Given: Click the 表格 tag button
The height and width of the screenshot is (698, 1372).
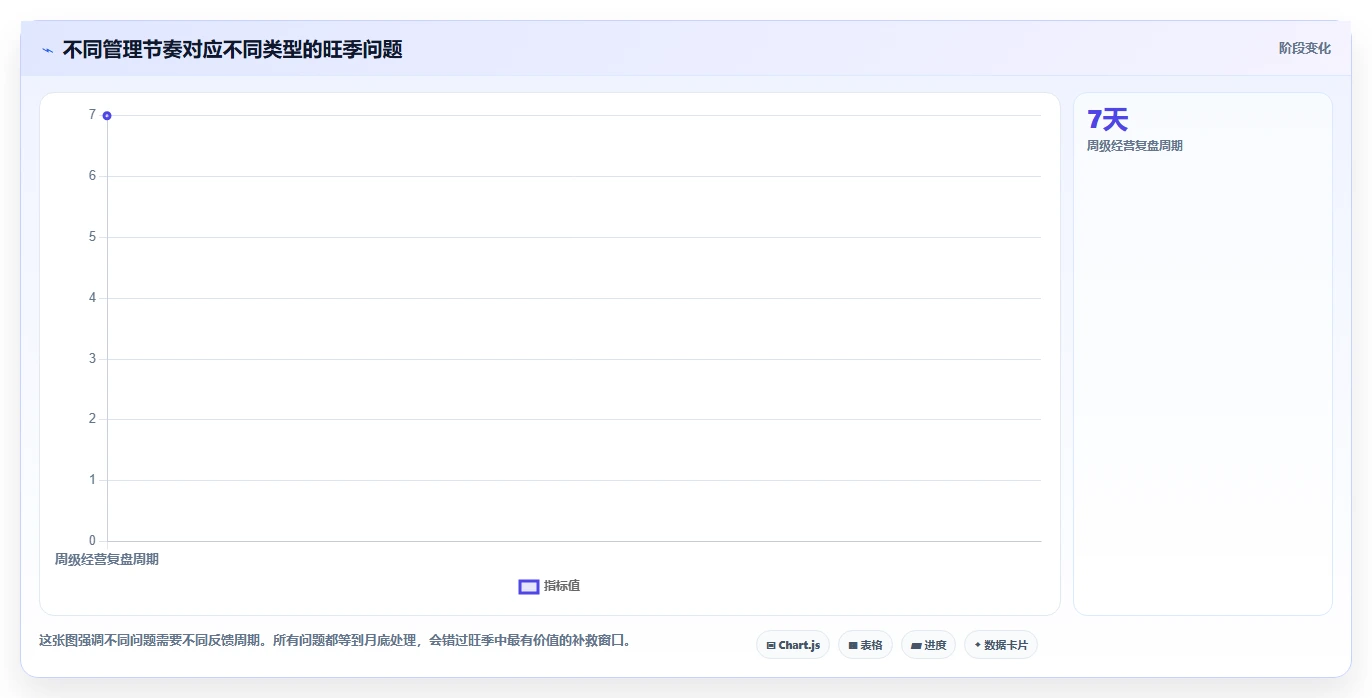Looking at the screenshot, I should [x=865, y=645].
